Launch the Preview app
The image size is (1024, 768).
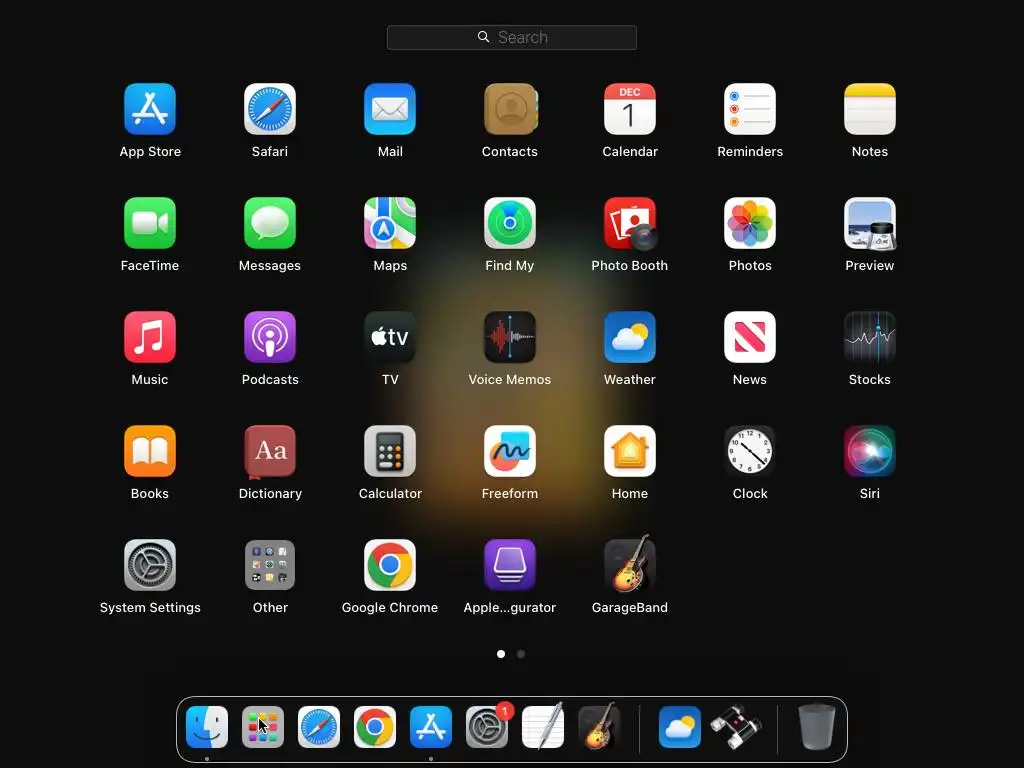coord(870,223)
